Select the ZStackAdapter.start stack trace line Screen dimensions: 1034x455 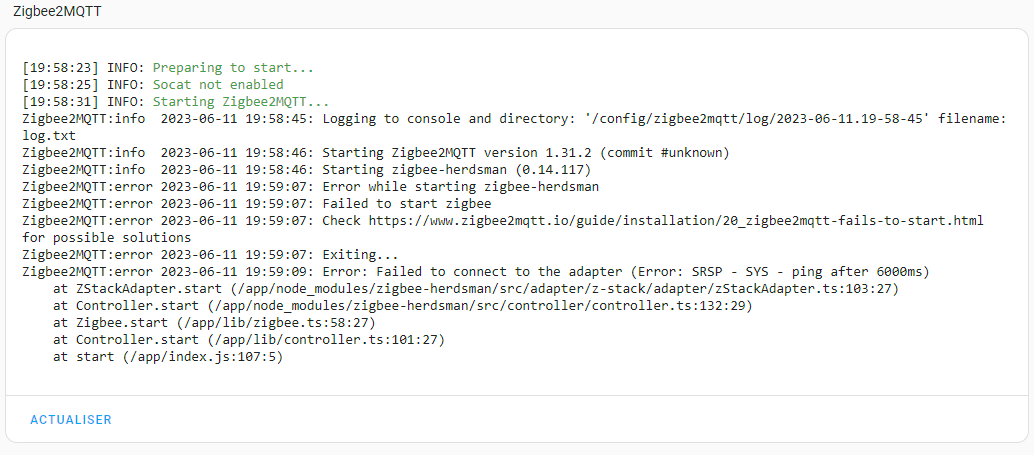pos(476,289)
